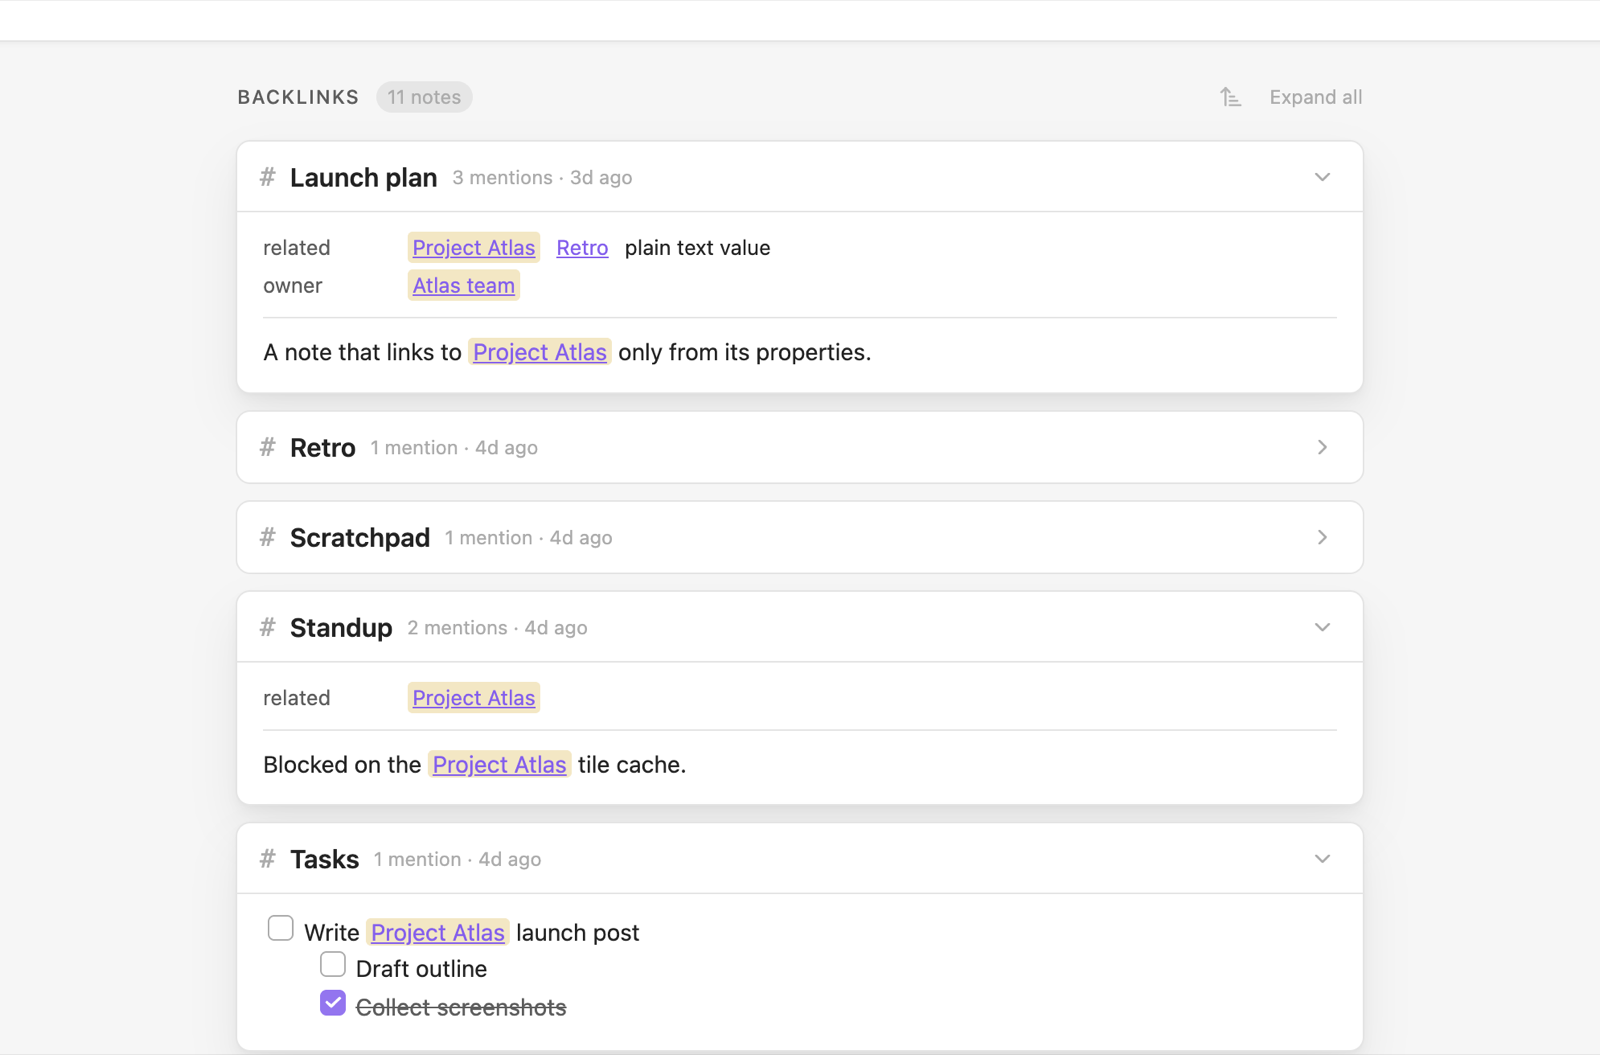
Task: Open Project Atlas link in 'Blocked on the' sentence
Action: coord(500,765)
